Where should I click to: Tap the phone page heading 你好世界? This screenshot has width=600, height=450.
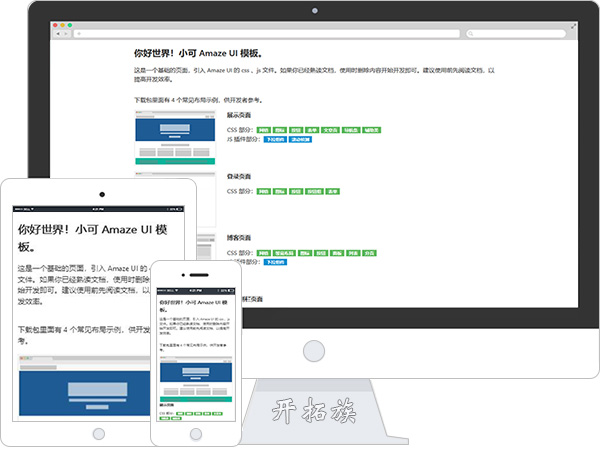[x=193, y=306]
